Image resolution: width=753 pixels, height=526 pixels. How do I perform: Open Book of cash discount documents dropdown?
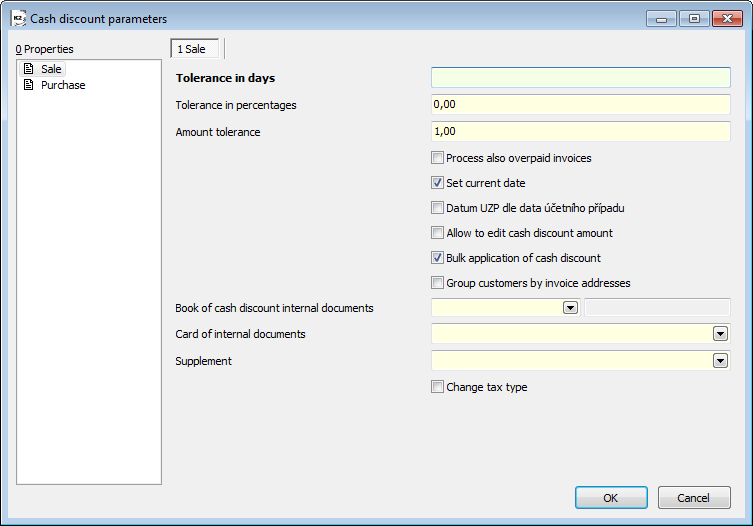(x=570, y=308)
